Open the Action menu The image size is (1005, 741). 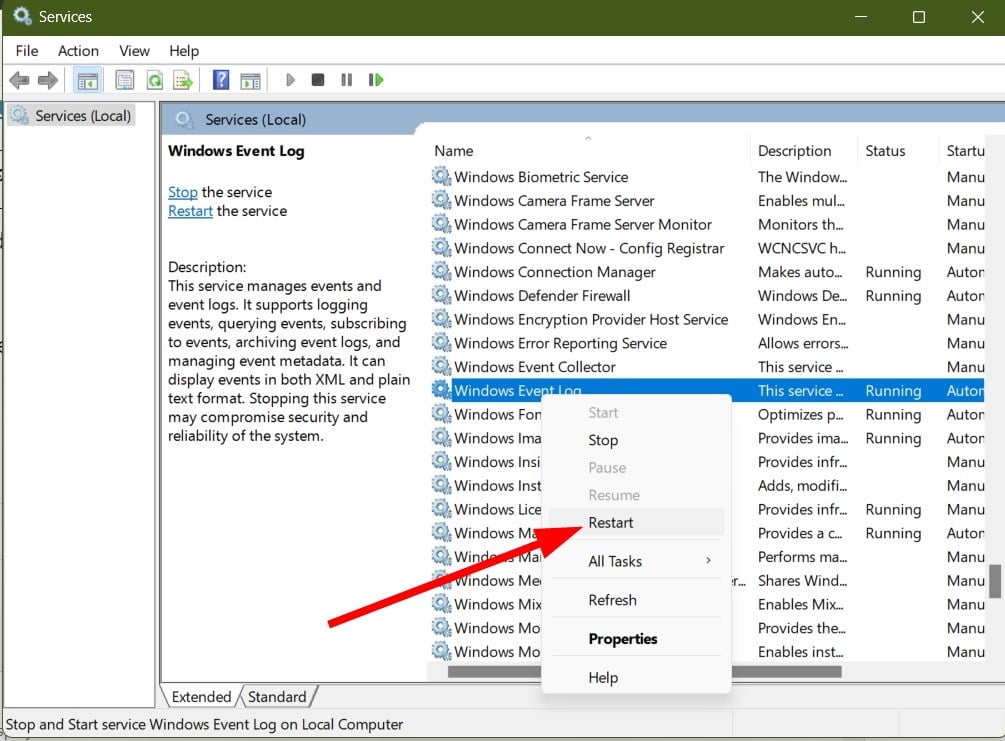click(78, 51)
